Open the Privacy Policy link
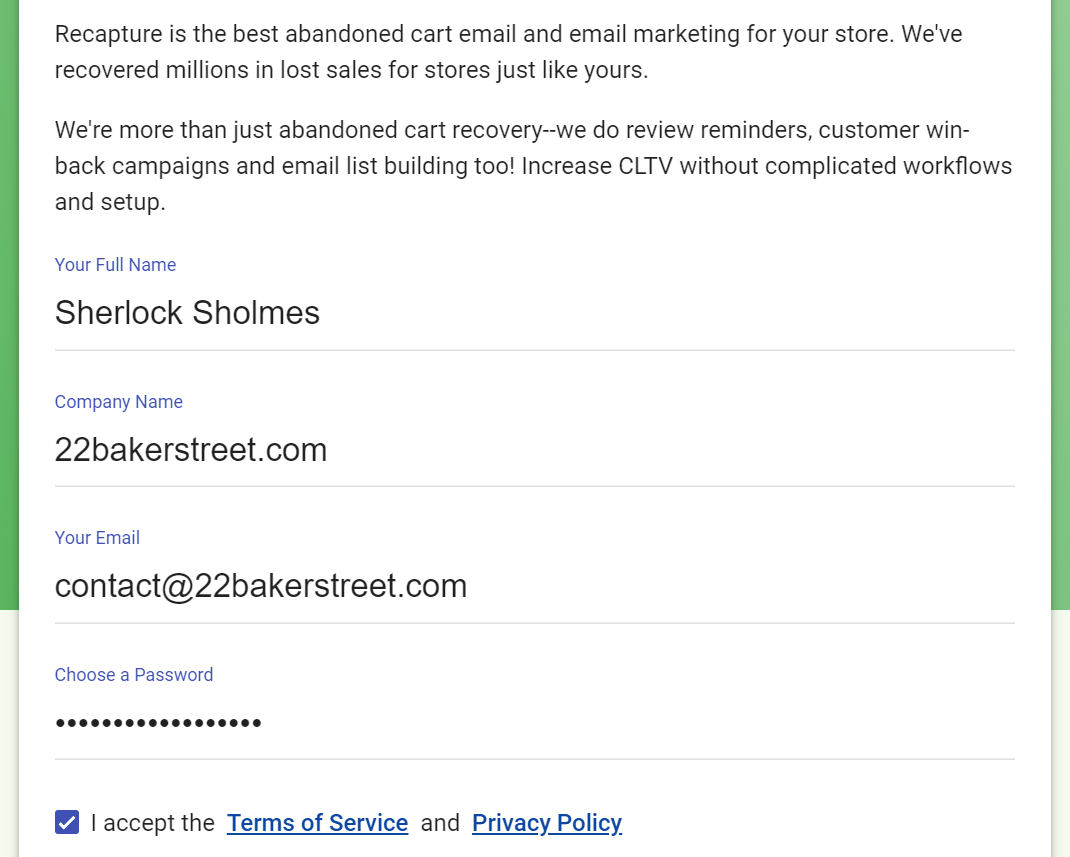The height and width of the screenshot is (857, 1070). 546,823
